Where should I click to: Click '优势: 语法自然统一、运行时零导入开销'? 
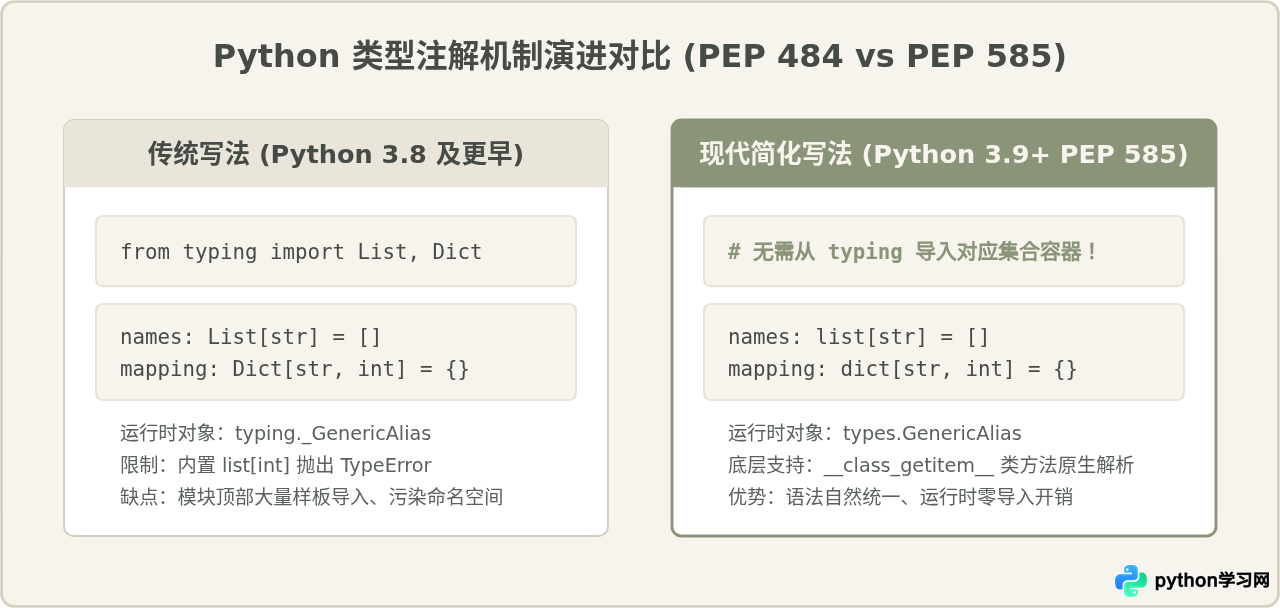tap(900, 497)
